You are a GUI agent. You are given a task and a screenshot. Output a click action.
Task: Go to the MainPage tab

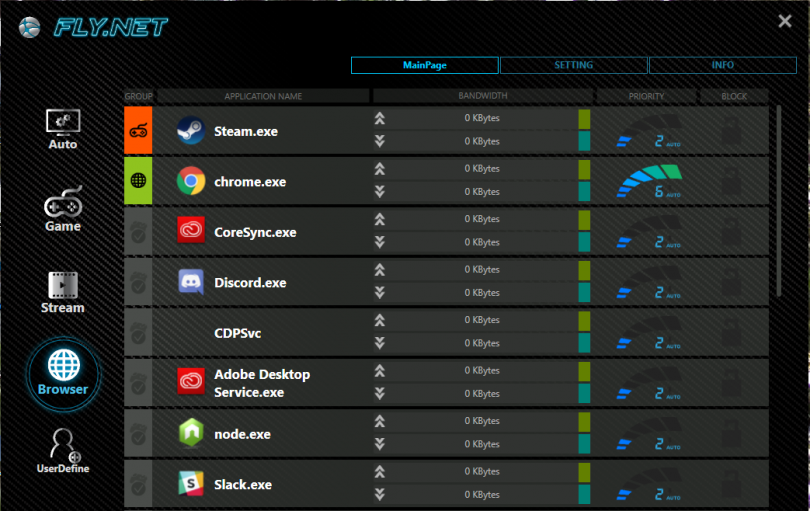(424, 65)
